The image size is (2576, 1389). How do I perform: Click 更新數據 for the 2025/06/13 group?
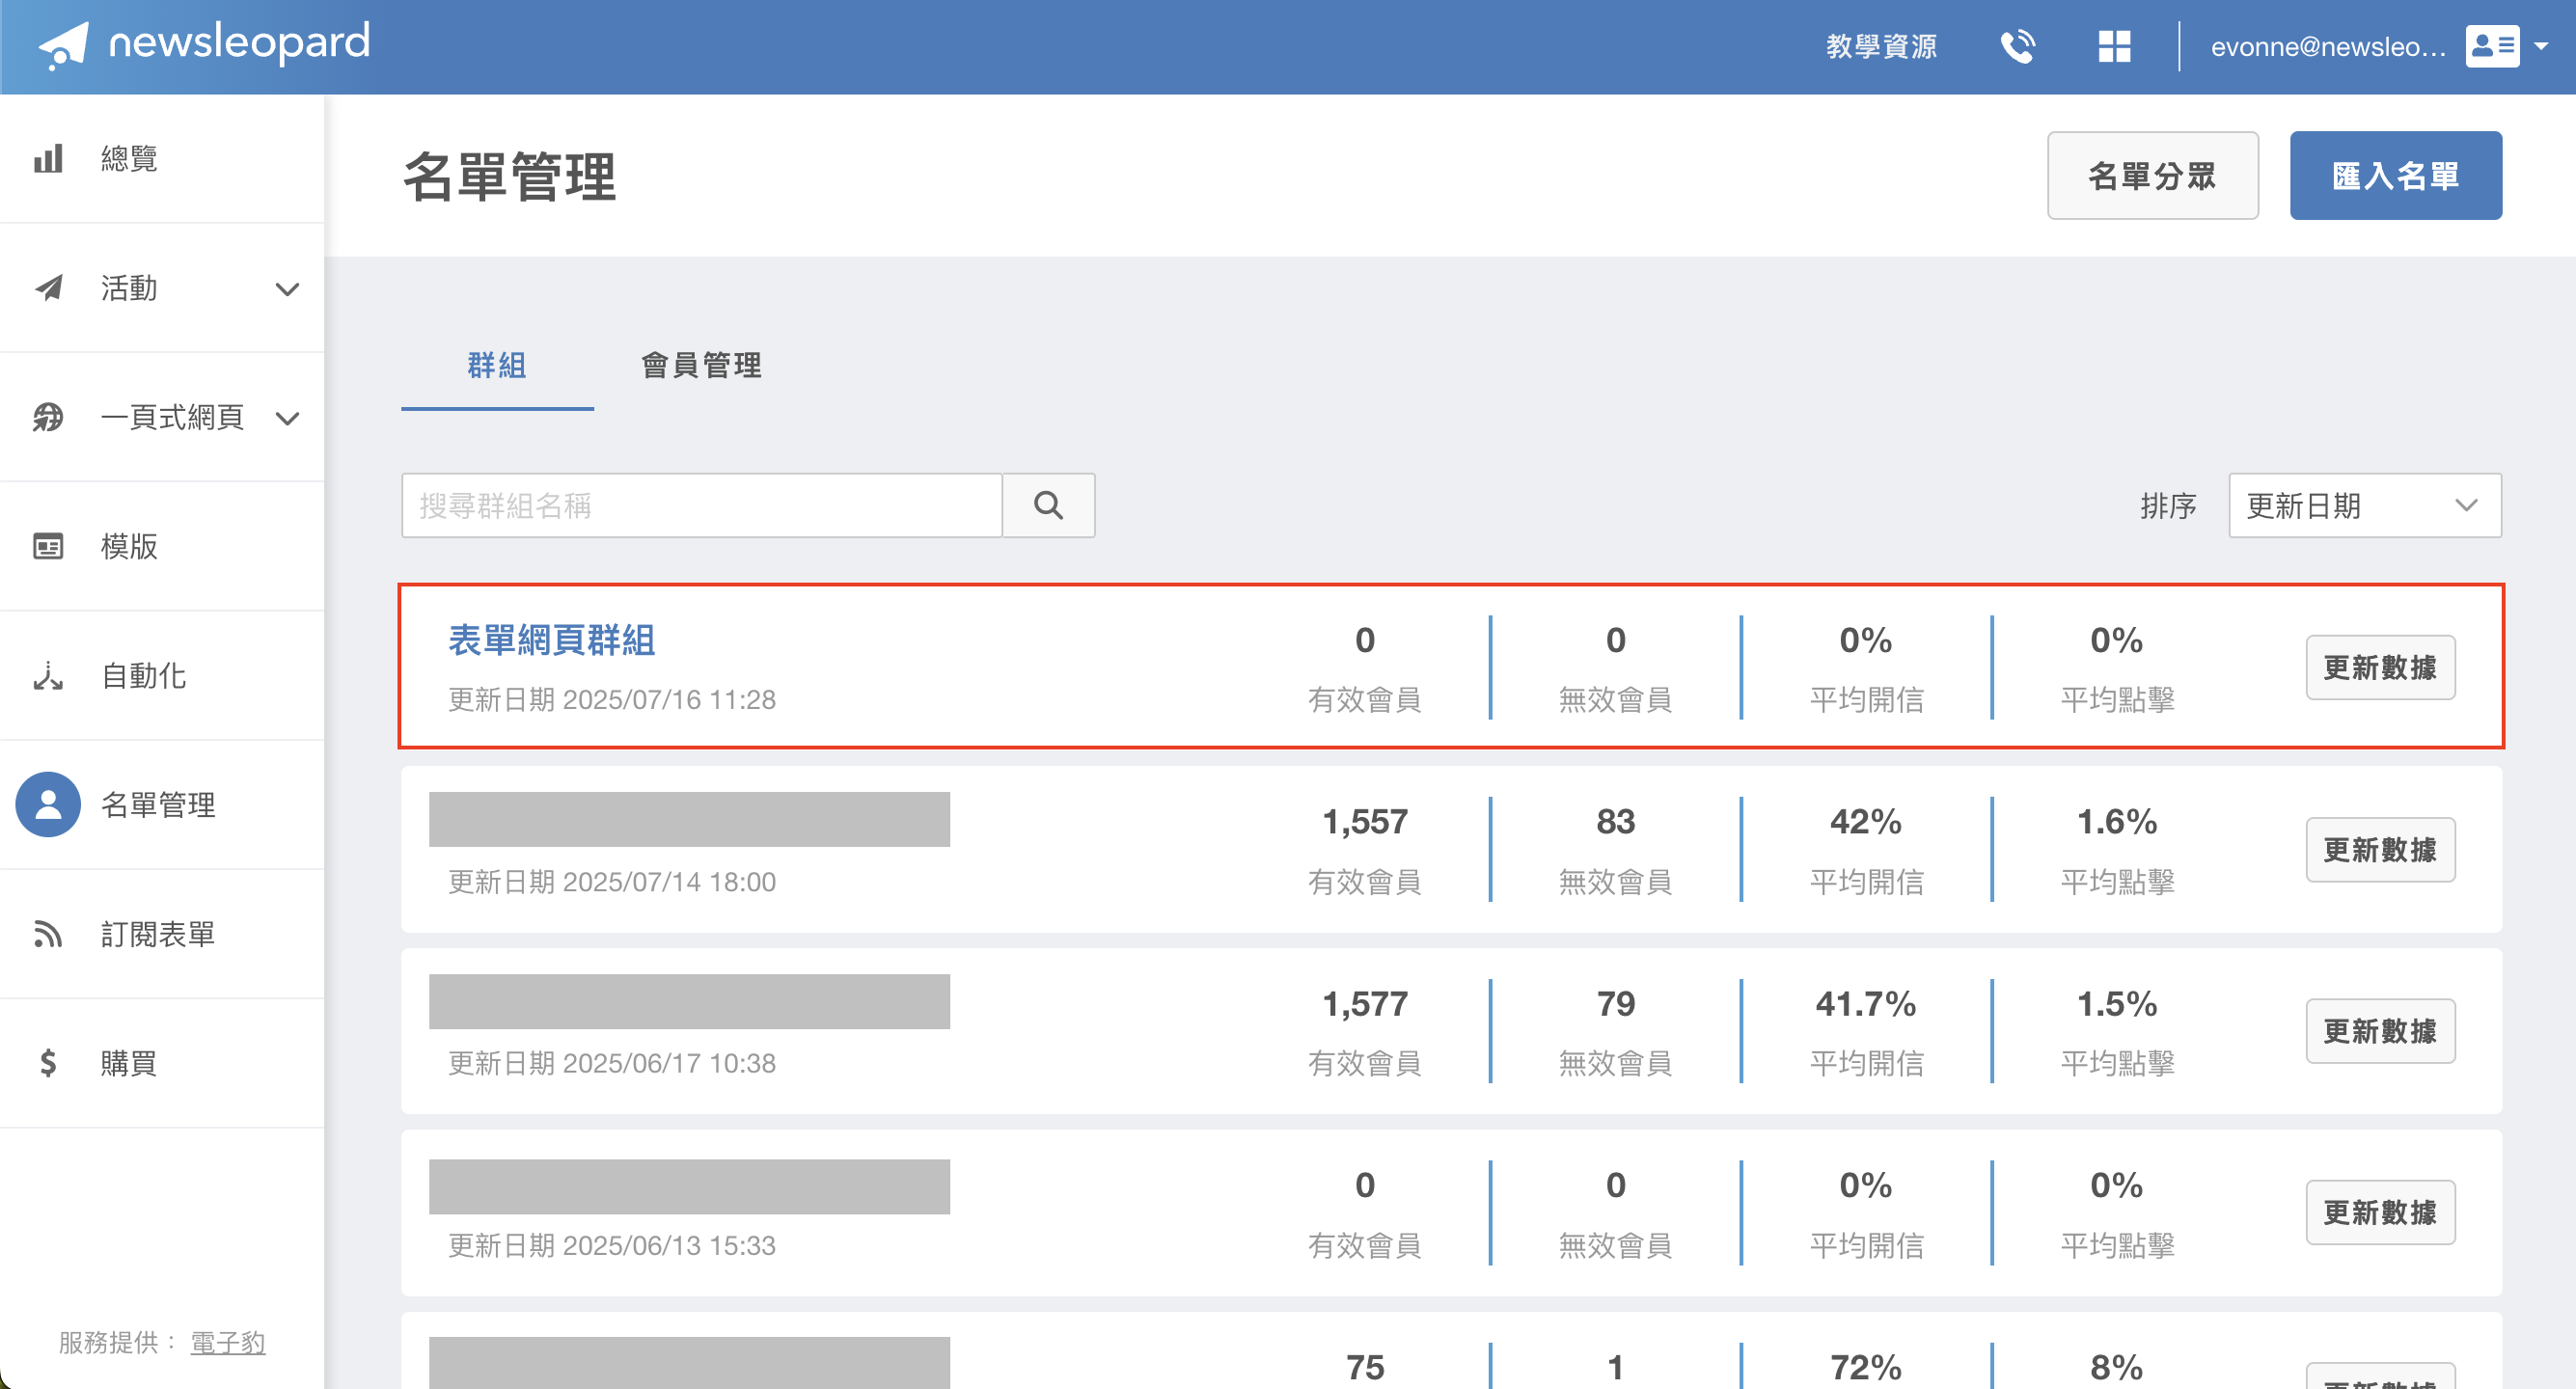click(2380, 1213)
